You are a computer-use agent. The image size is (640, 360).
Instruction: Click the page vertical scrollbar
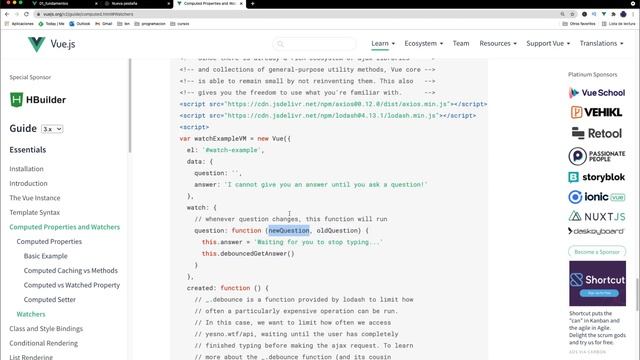tap(638, 296)
